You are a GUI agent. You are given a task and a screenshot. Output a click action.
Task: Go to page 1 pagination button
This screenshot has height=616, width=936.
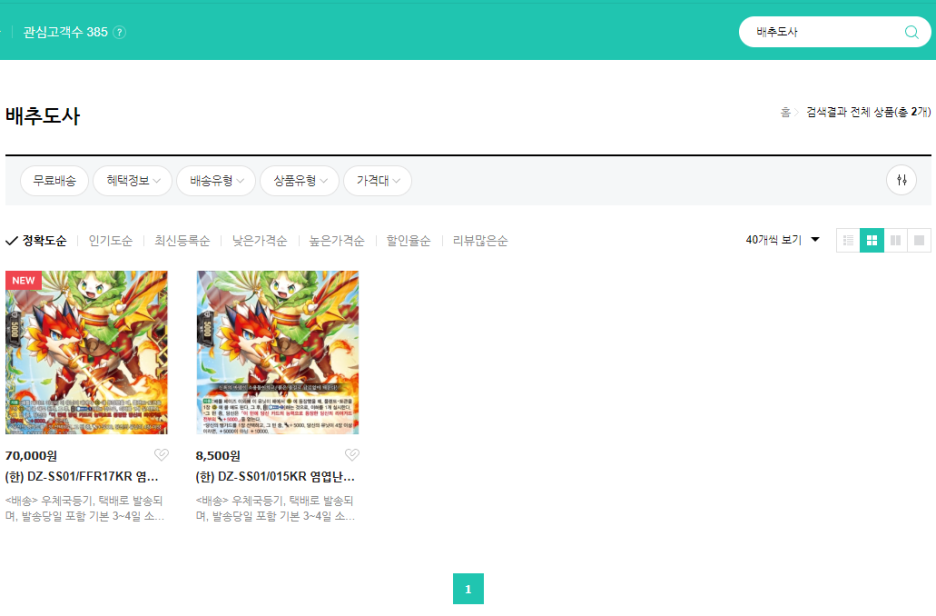tap(468, 589)
